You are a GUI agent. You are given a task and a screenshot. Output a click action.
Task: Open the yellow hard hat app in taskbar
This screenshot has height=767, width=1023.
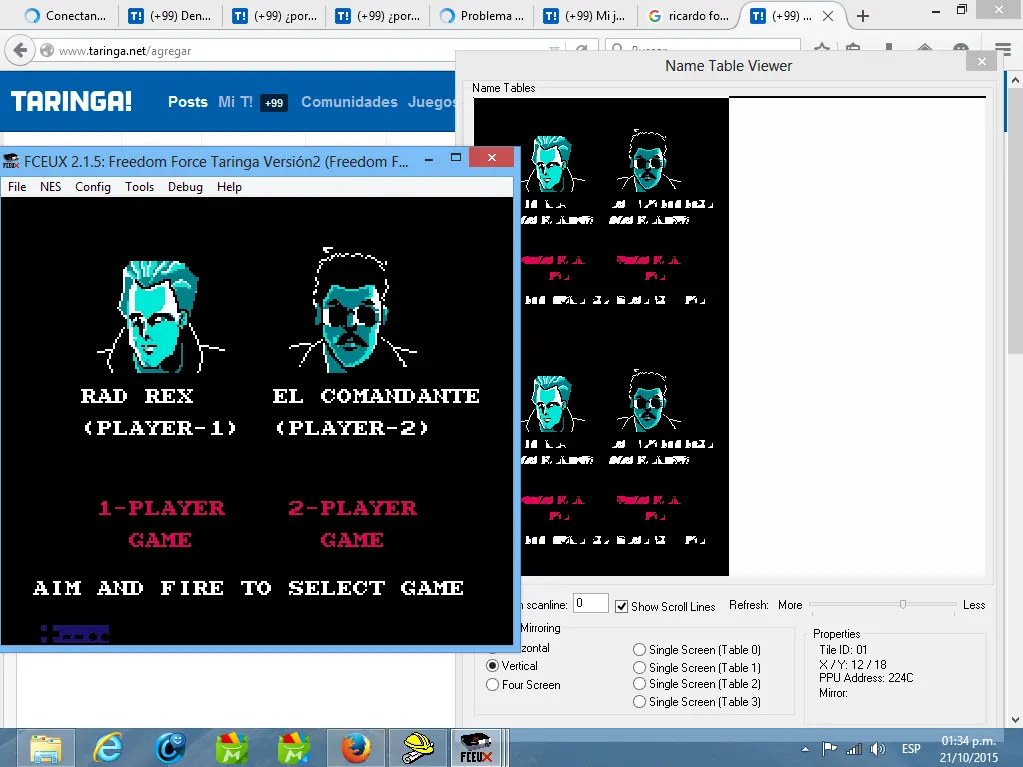[x=418, y=748]
